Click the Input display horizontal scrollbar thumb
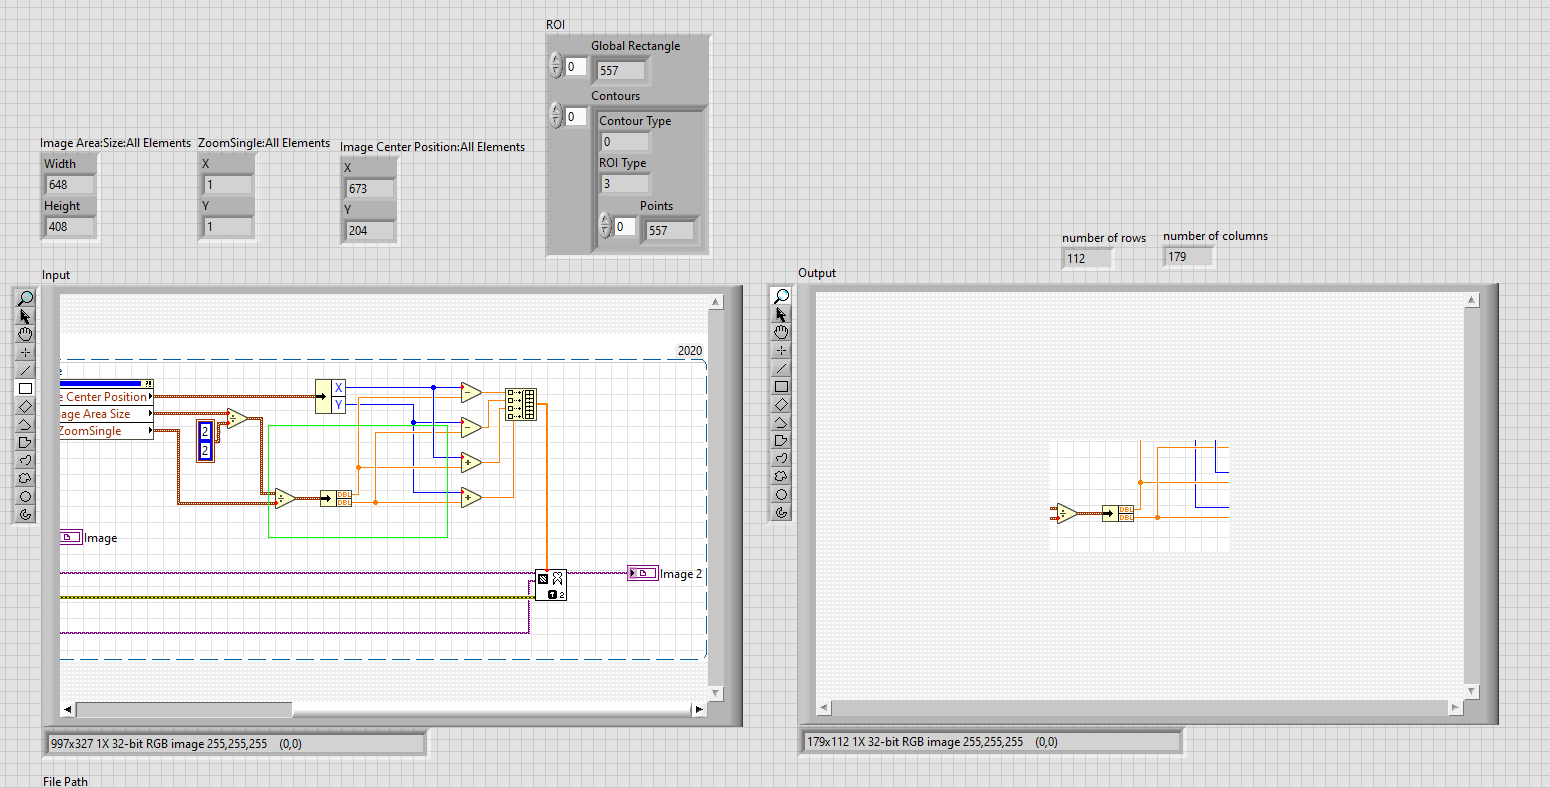Screen dimensions: 1550x788 pos(185,709)
